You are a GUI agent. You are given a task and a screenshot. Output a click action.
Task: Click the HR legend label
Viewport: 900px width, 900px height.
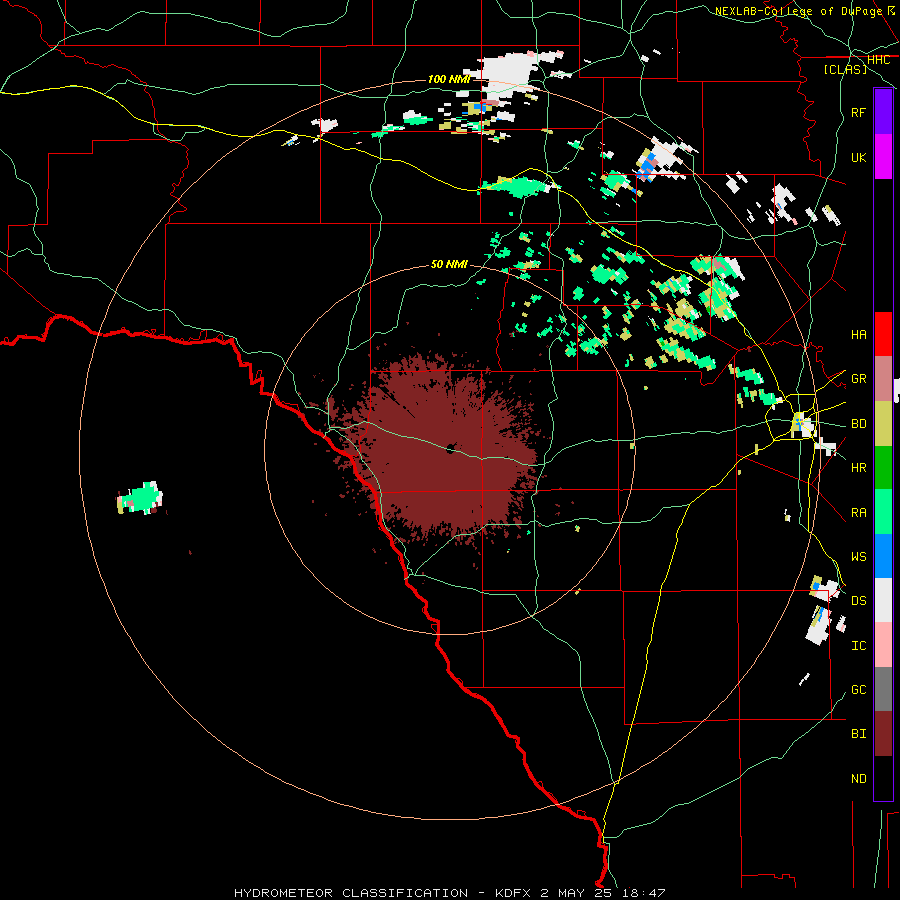(x=859, y=468)
